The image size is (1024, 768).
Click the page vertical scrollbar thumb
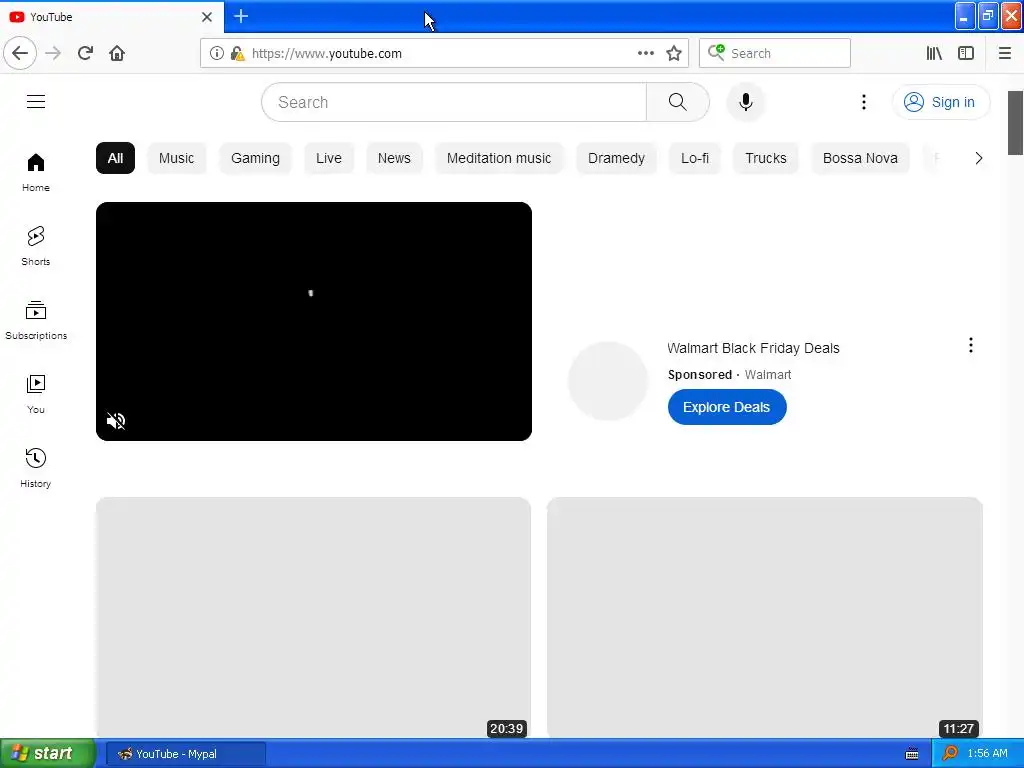[x=1015, y=123]
